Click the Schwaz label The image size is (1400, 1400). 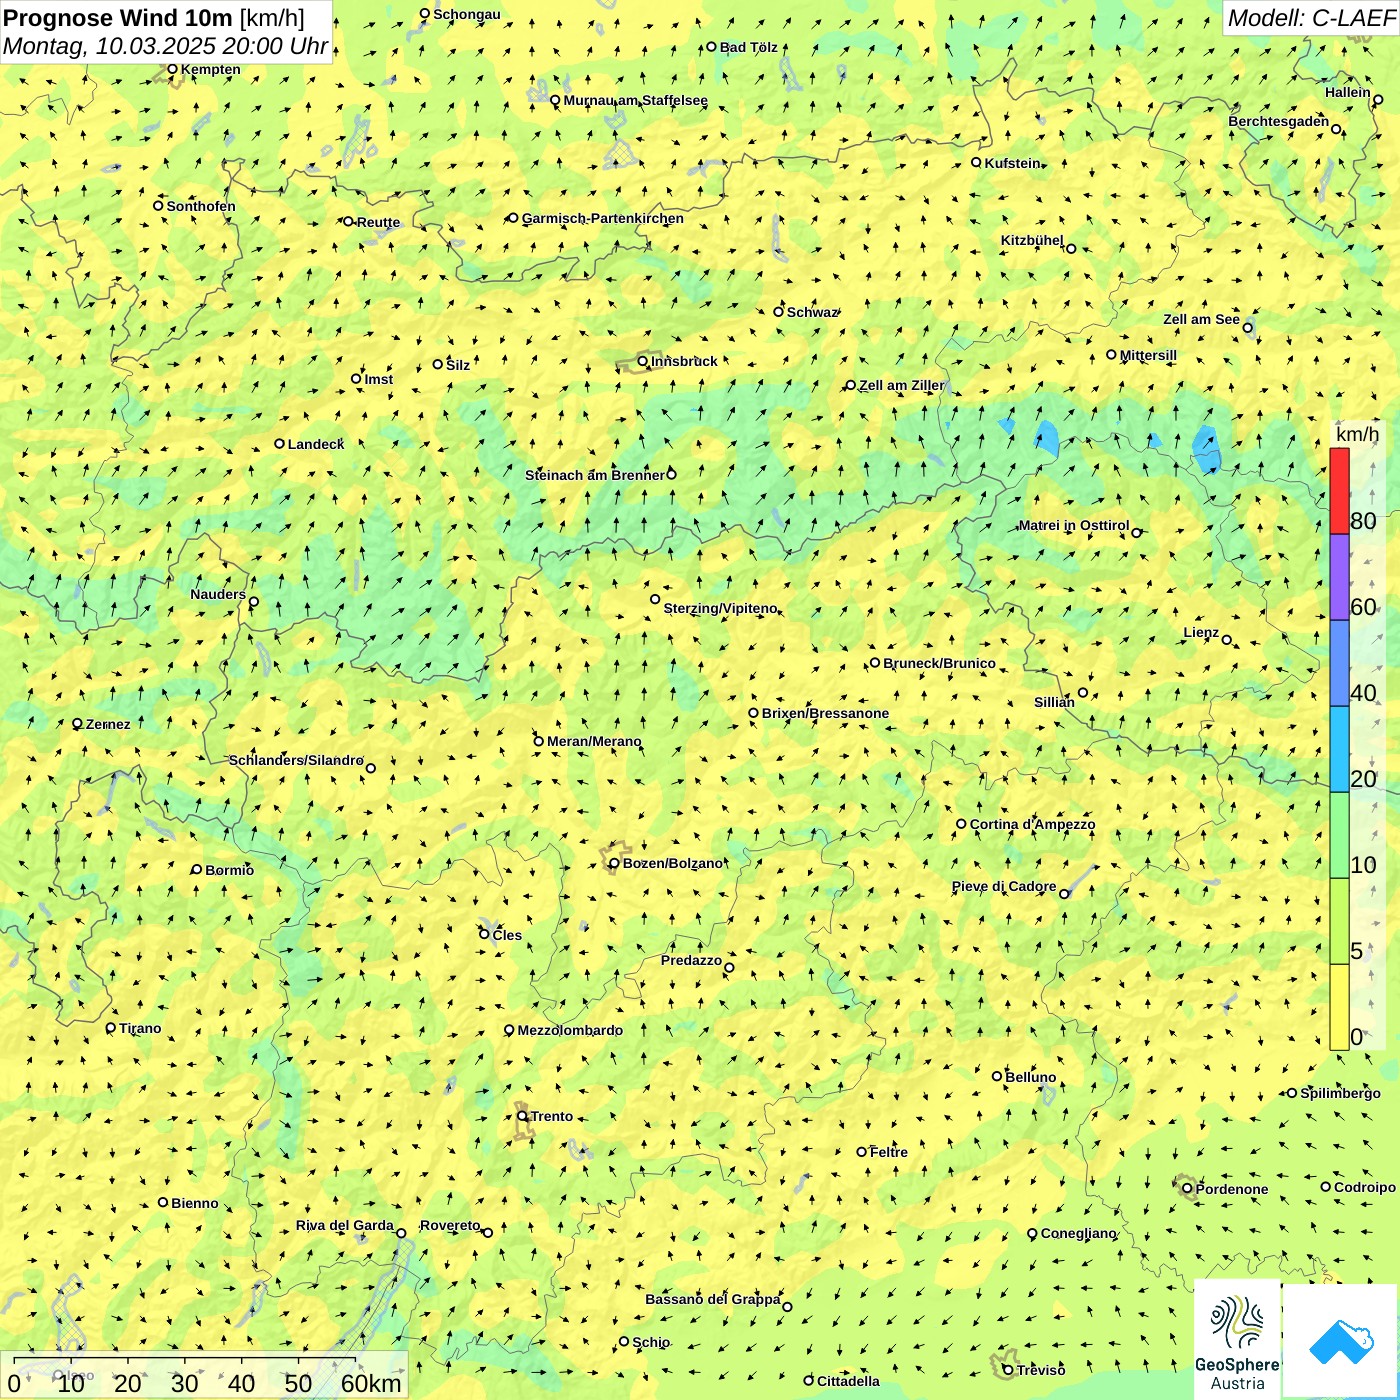(x=812, y=312)
